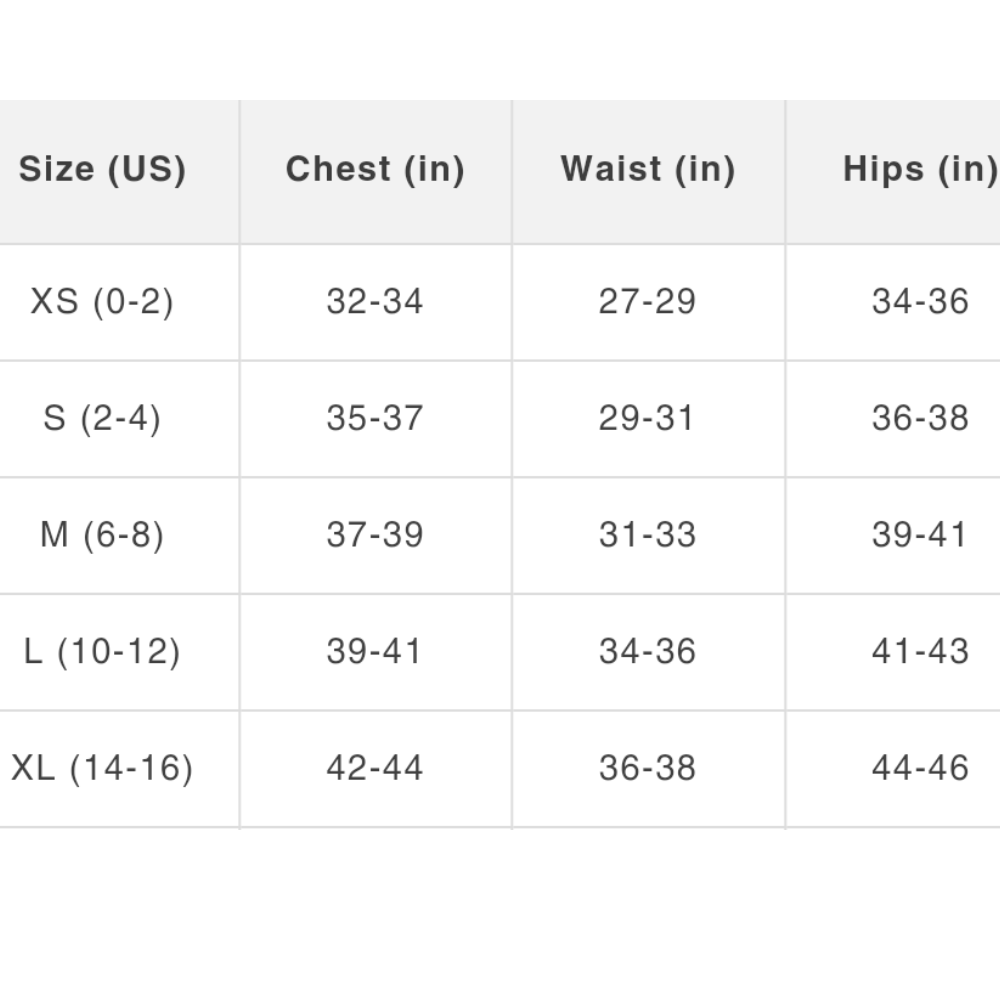Select the S (2-4) size row label
The image size is (1000, 1000).
click(102, 418)
